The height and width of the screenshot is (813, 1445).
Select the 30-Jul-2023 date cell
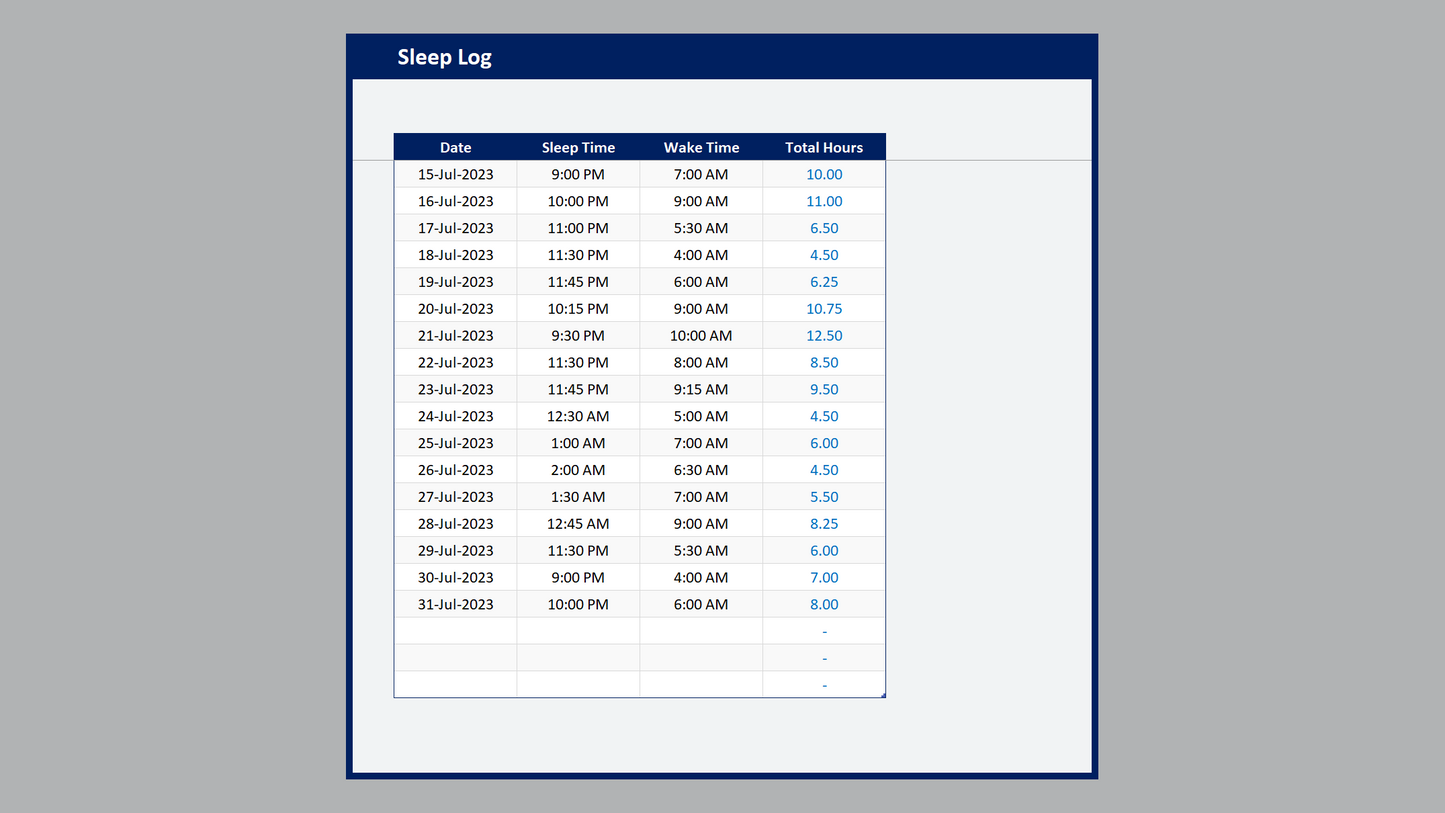coord(455,578)
